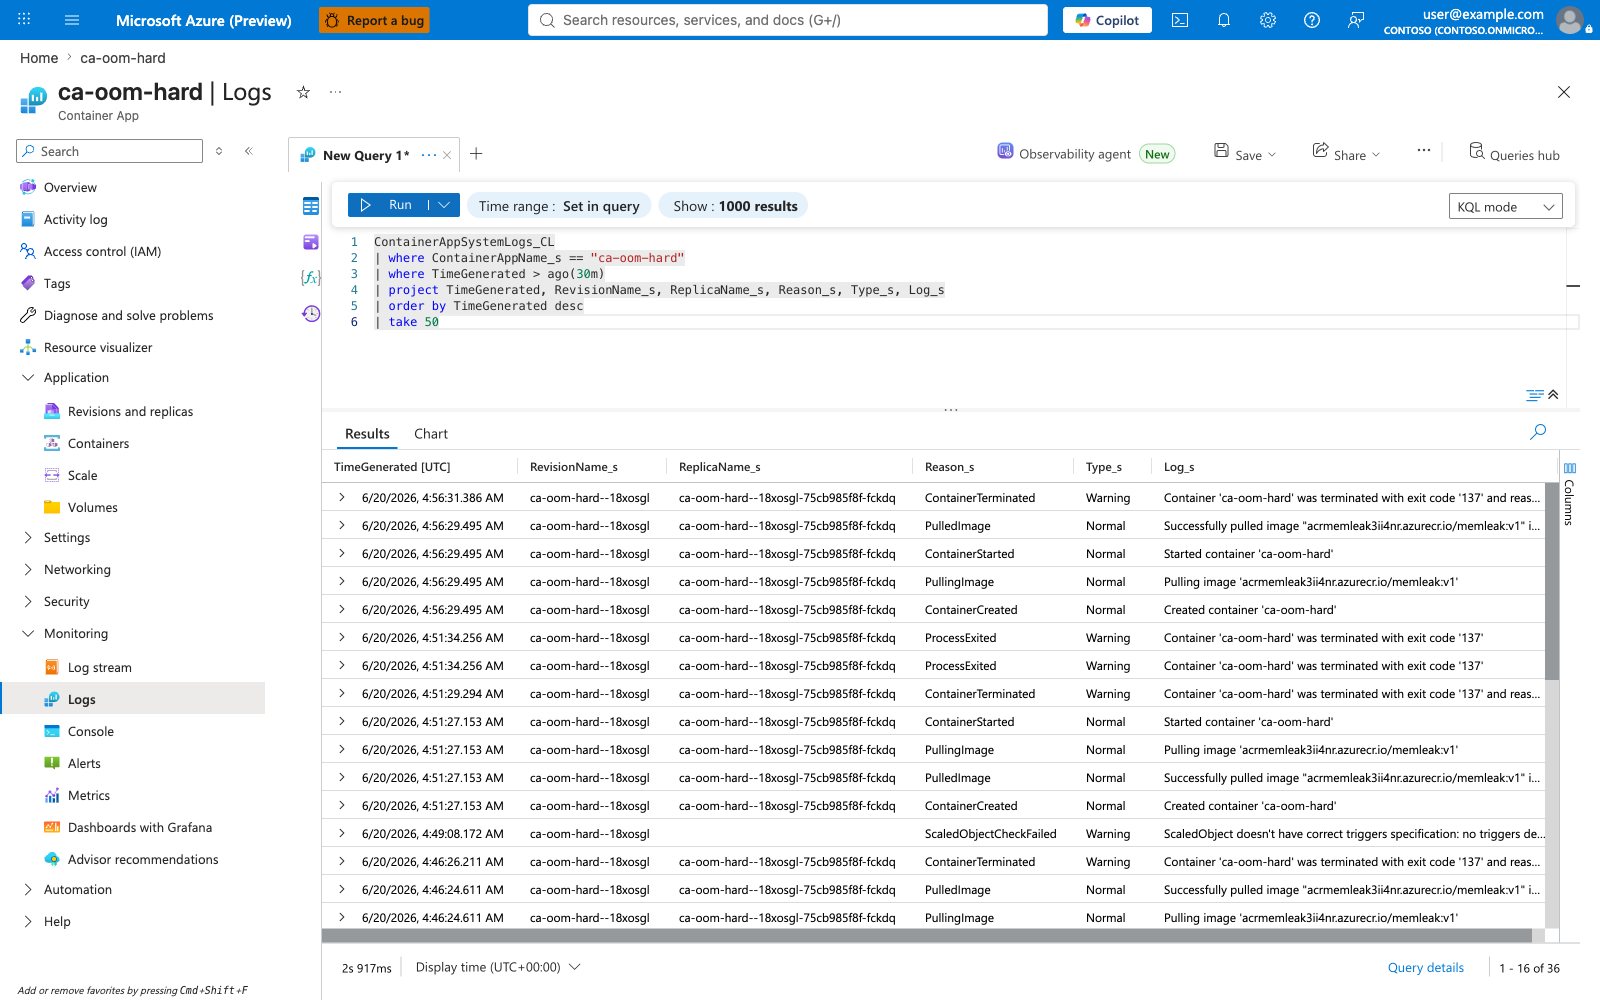The width and height of the screenshot is (1600, 1000).
Task: Switch to the Chart tab
Action: coord(431,434)
